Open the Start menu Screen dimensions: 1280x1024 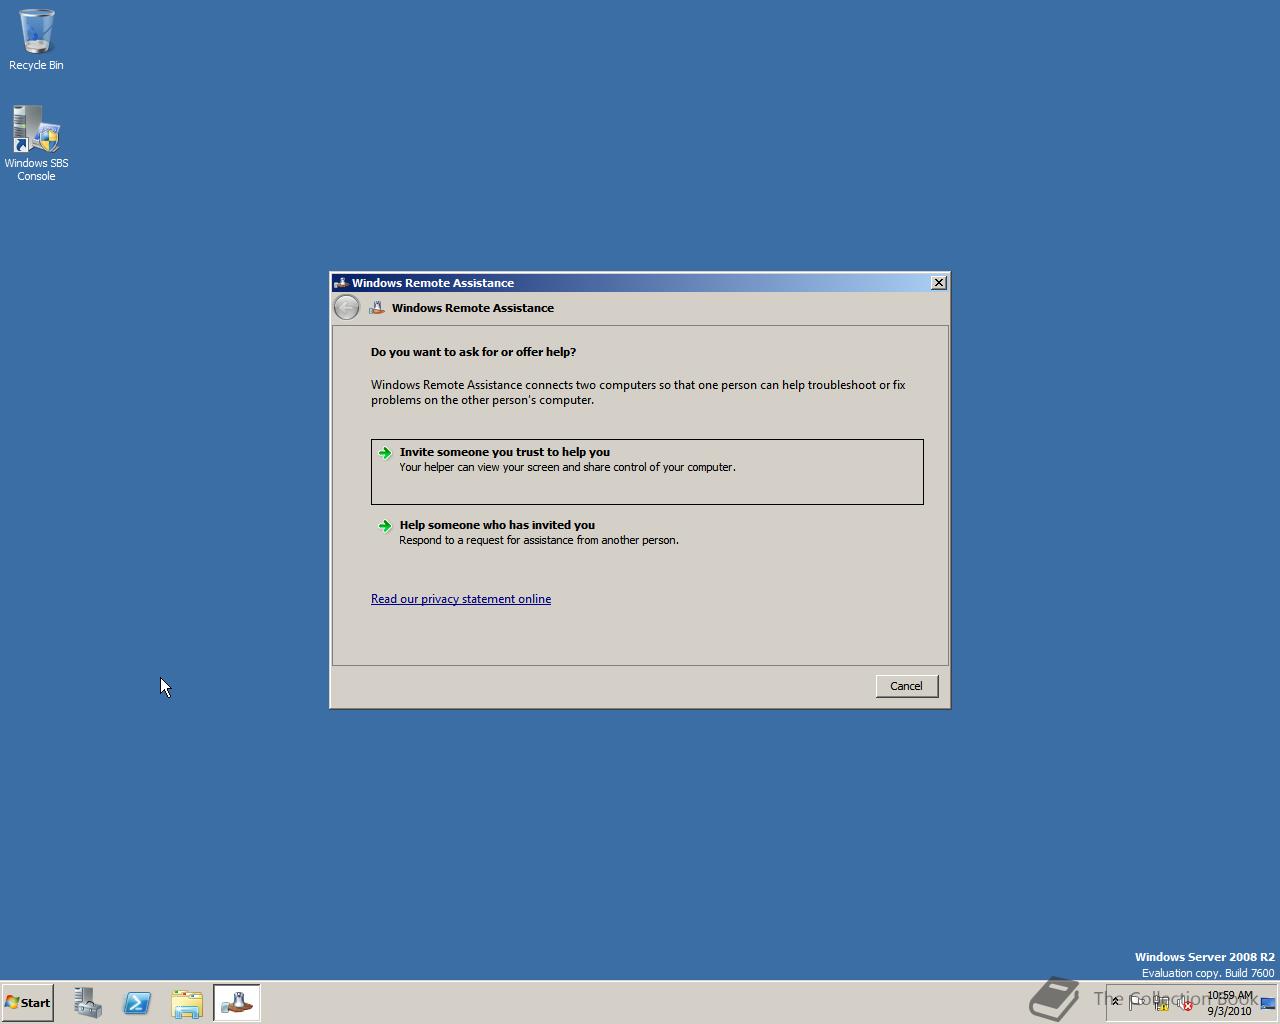(x=28, y=1002)
